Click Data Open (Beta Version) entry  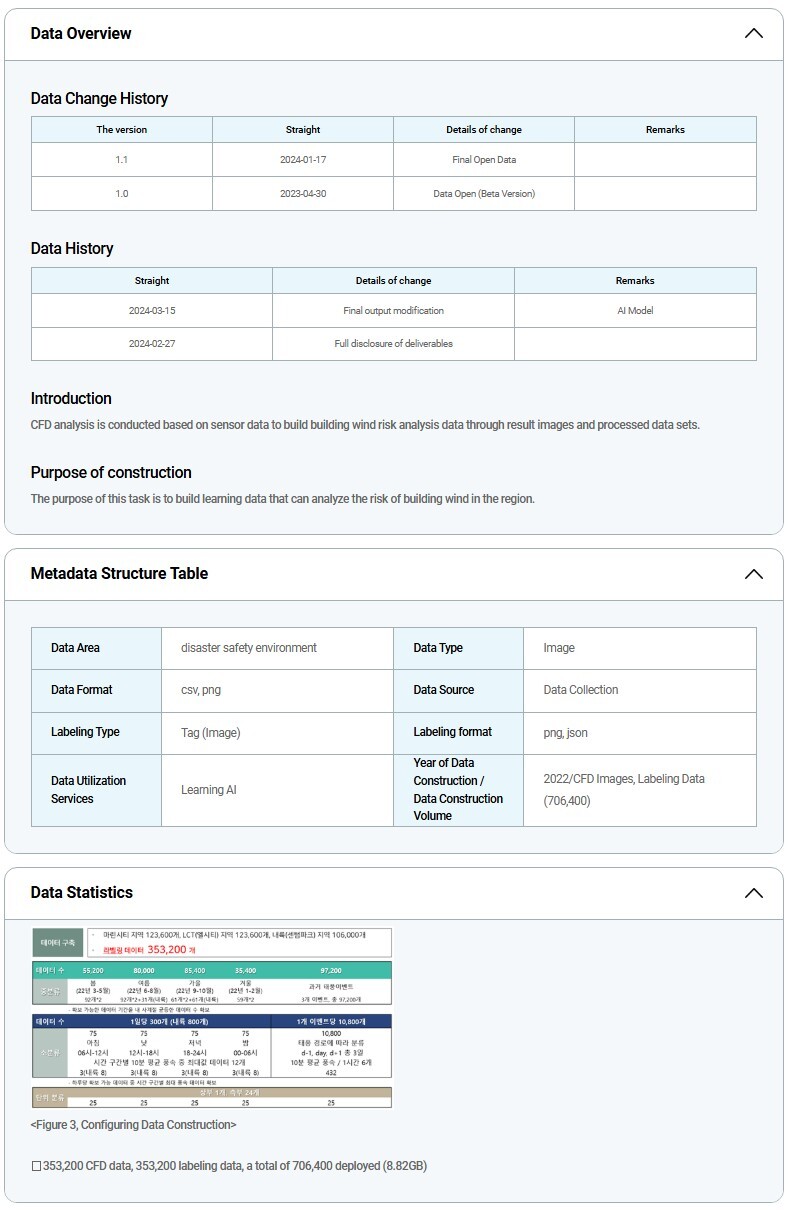click(x=484, y=194)
